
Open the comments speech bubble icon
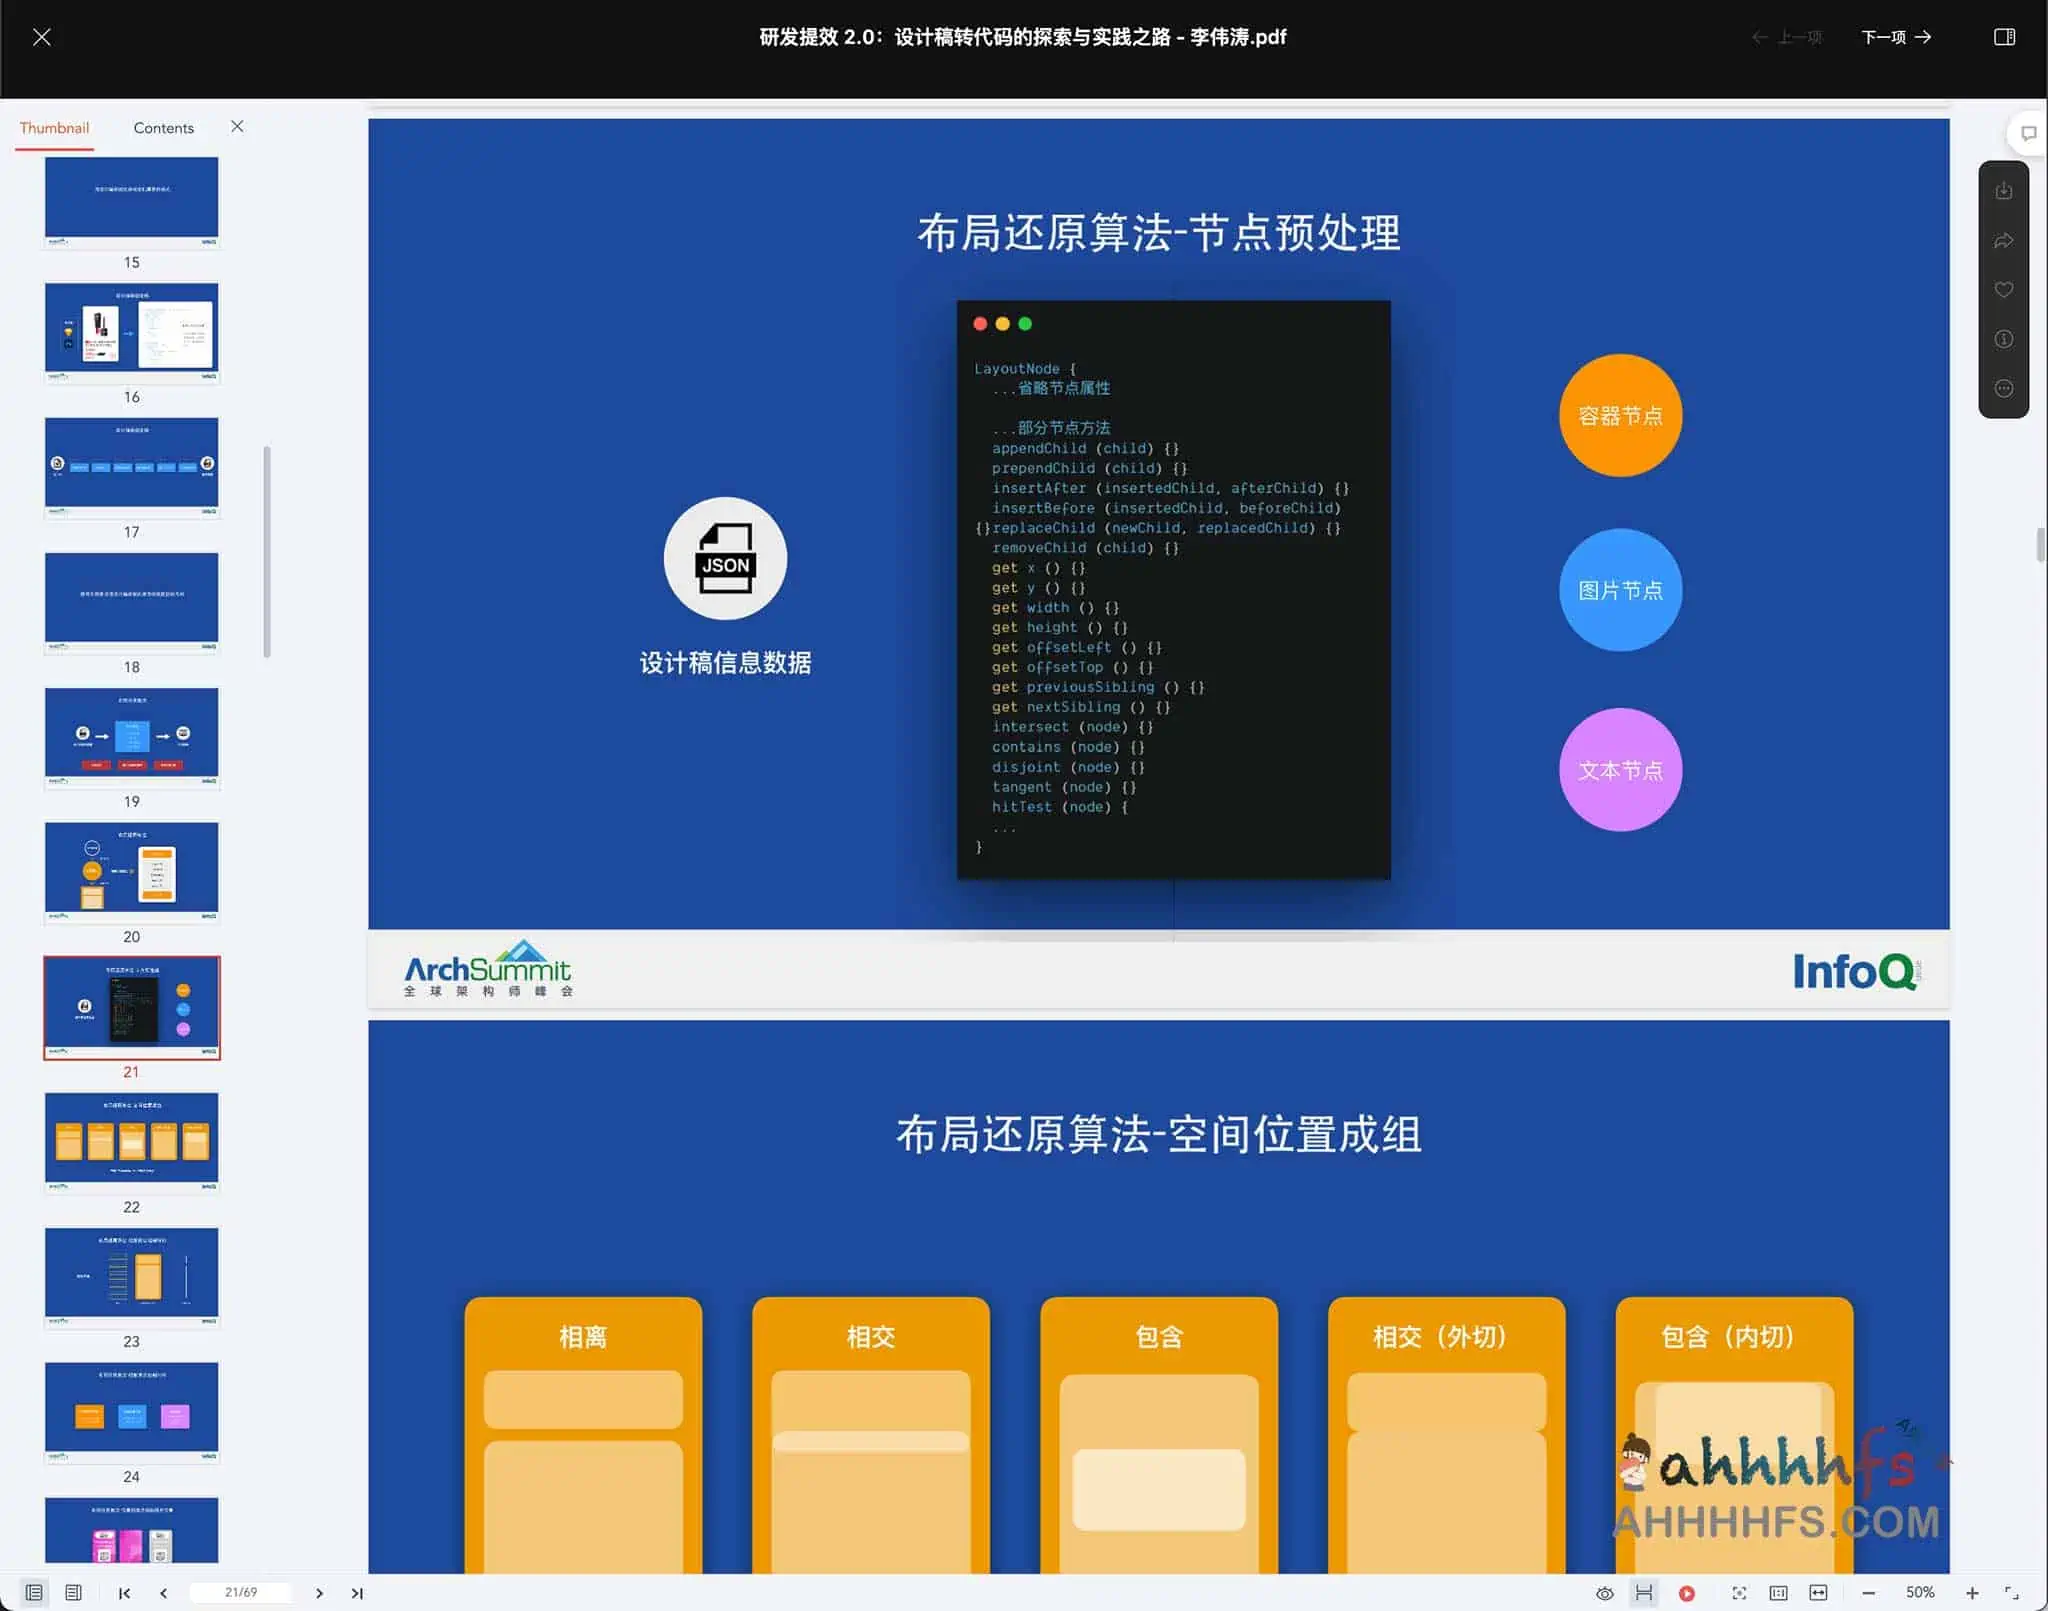[x=2028, y=133]
